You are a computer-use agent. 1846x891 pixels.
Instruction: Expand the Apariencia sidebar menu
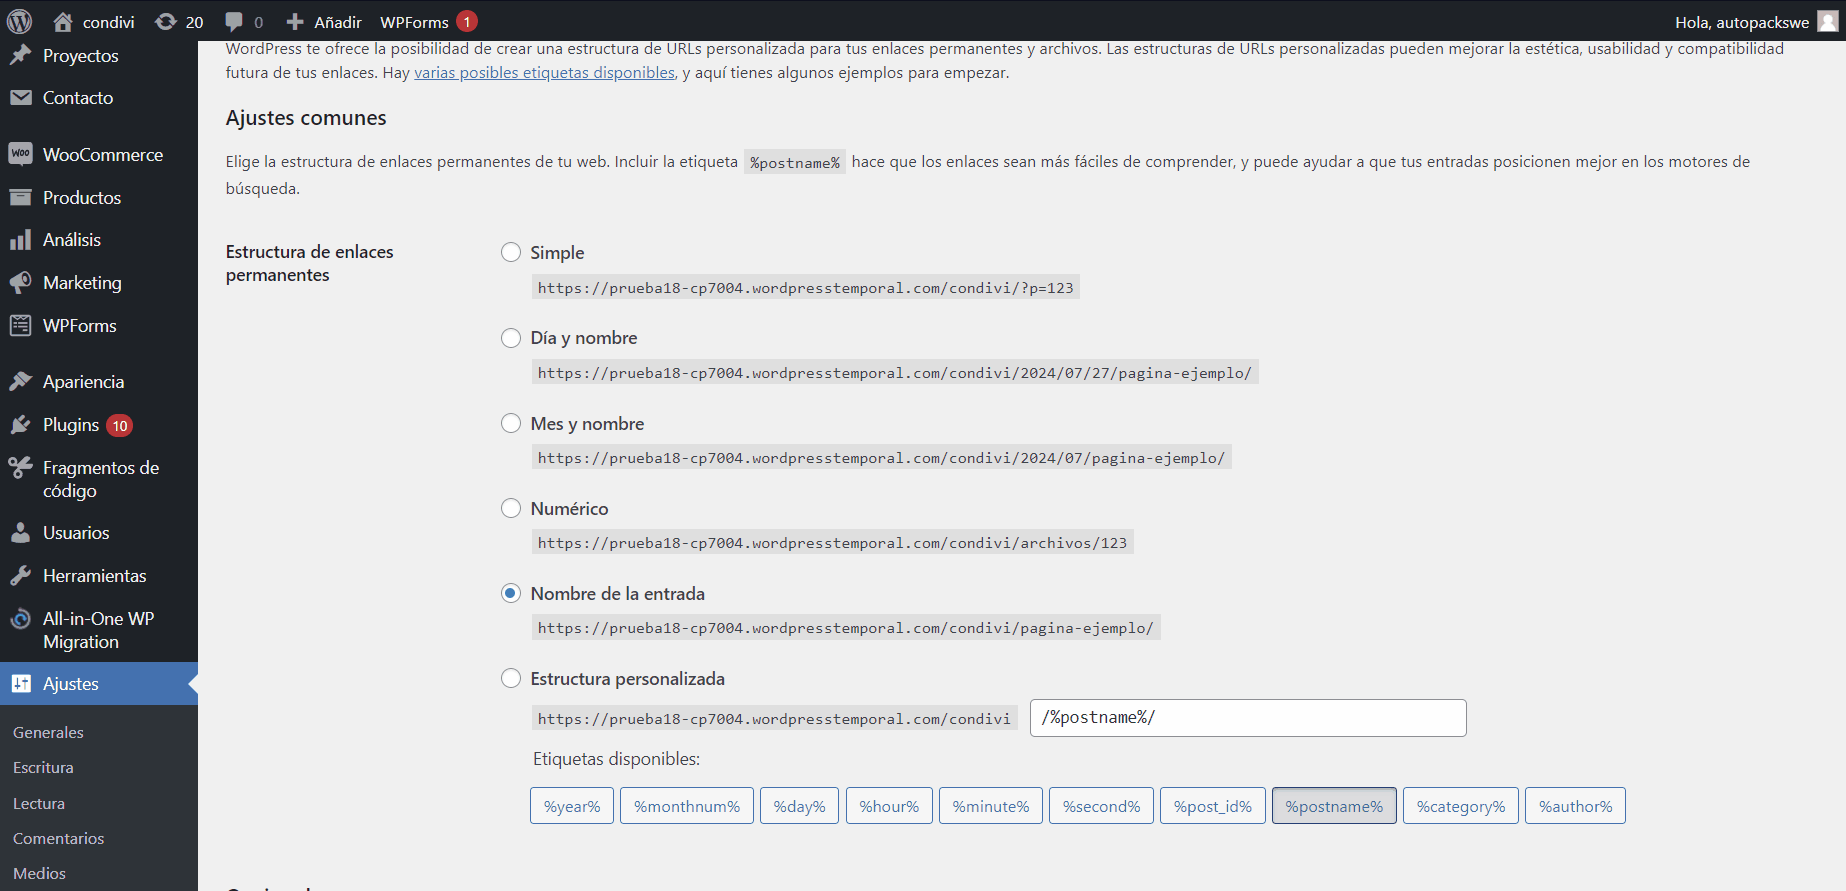pyautogui.click(x=83, y=382)
